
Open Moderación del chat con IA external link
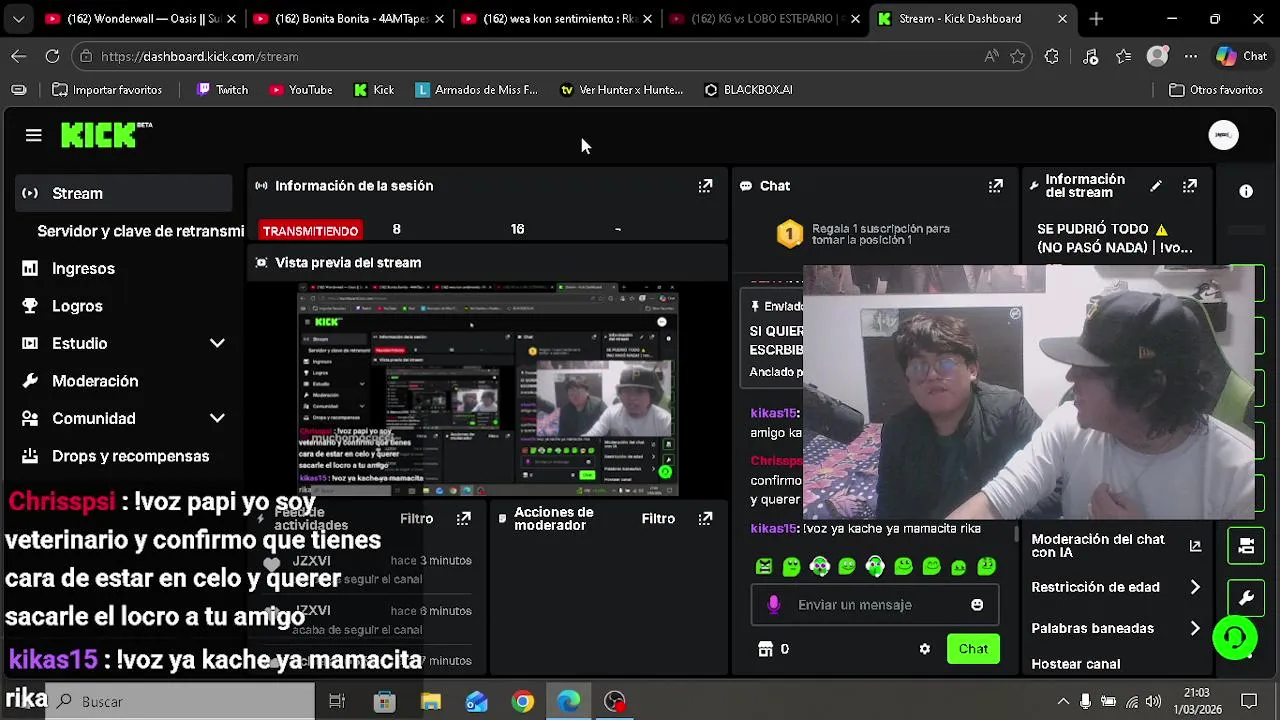click(1195, 546)
